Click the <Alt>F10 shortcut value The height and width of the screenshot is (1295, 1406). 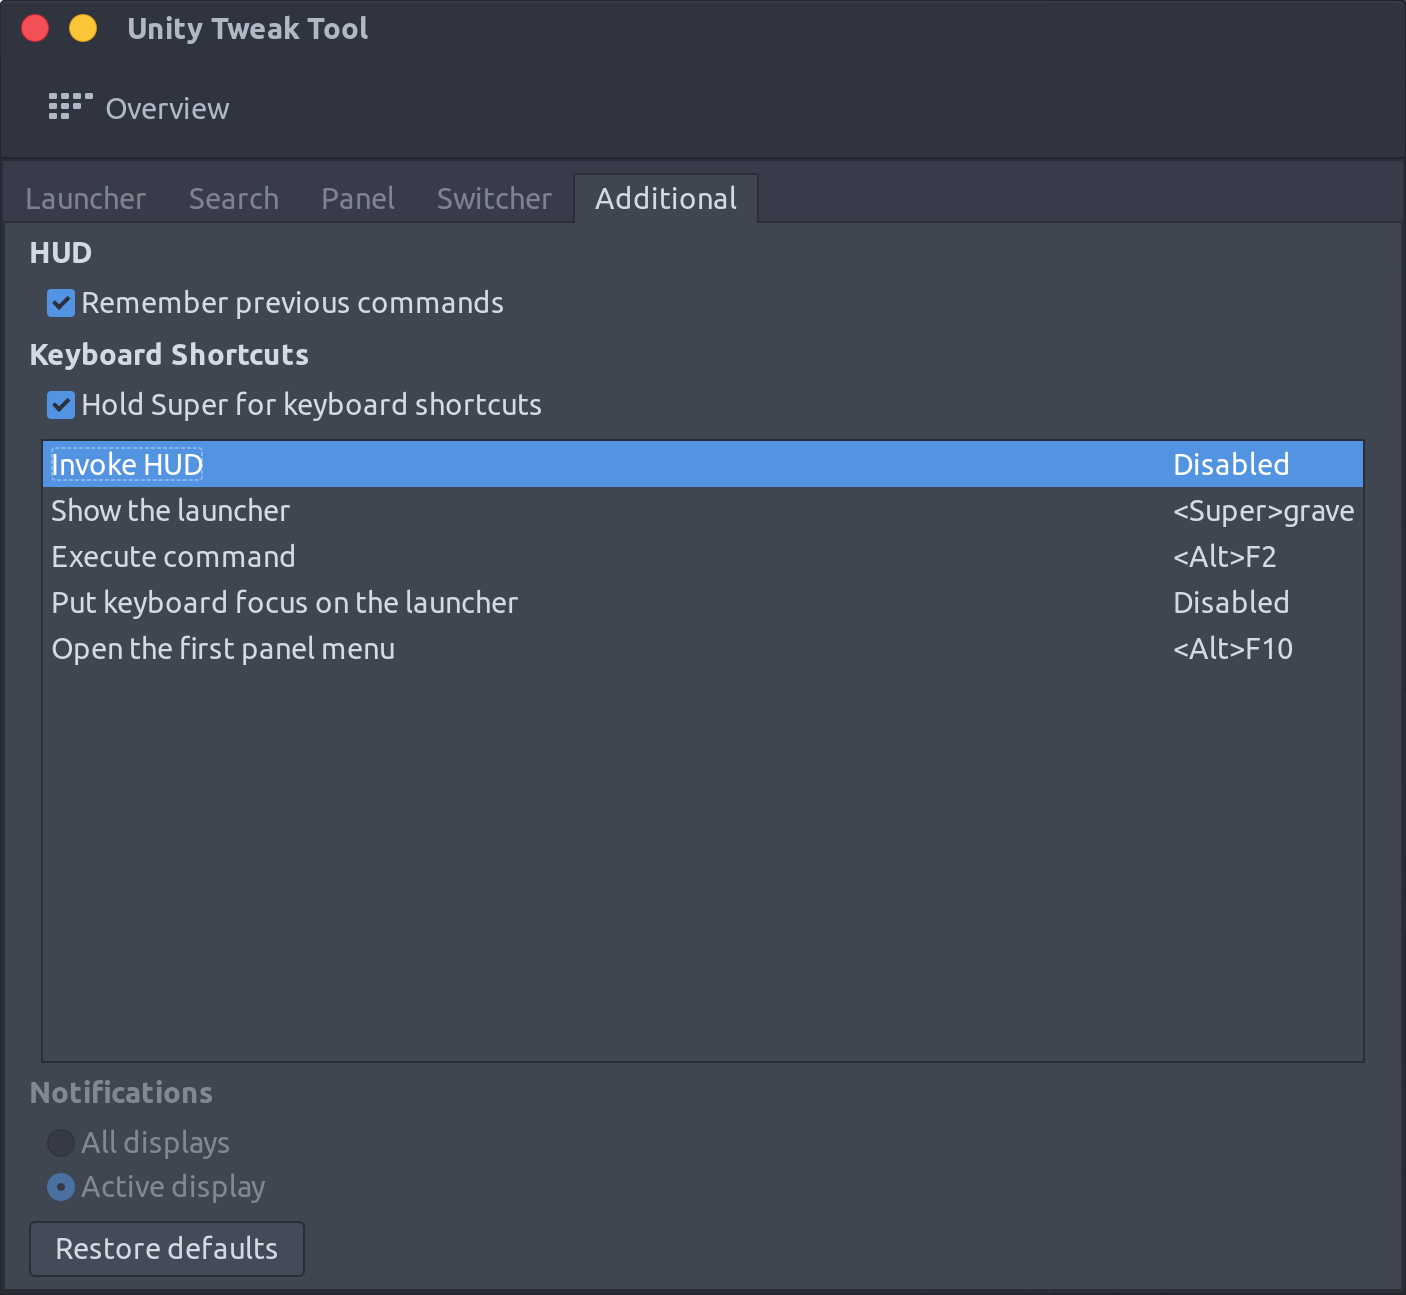point(1232,648)
